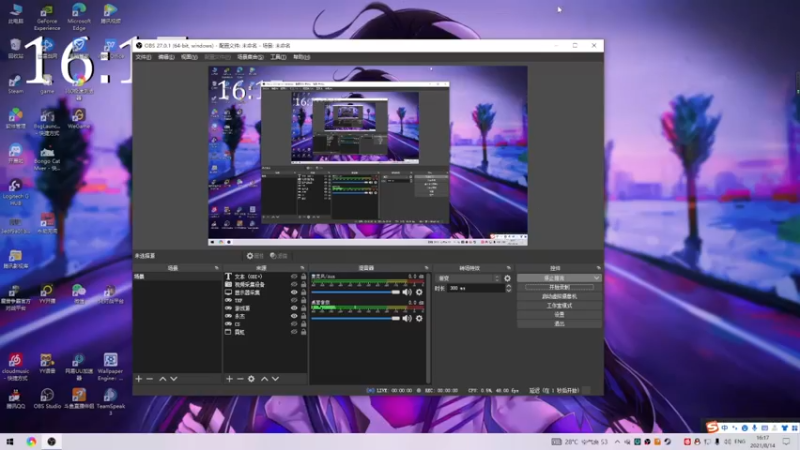This screenshot has width=800, height=450.
Task: Click the 设置 button in Controls
Action: tap(559, 315)
